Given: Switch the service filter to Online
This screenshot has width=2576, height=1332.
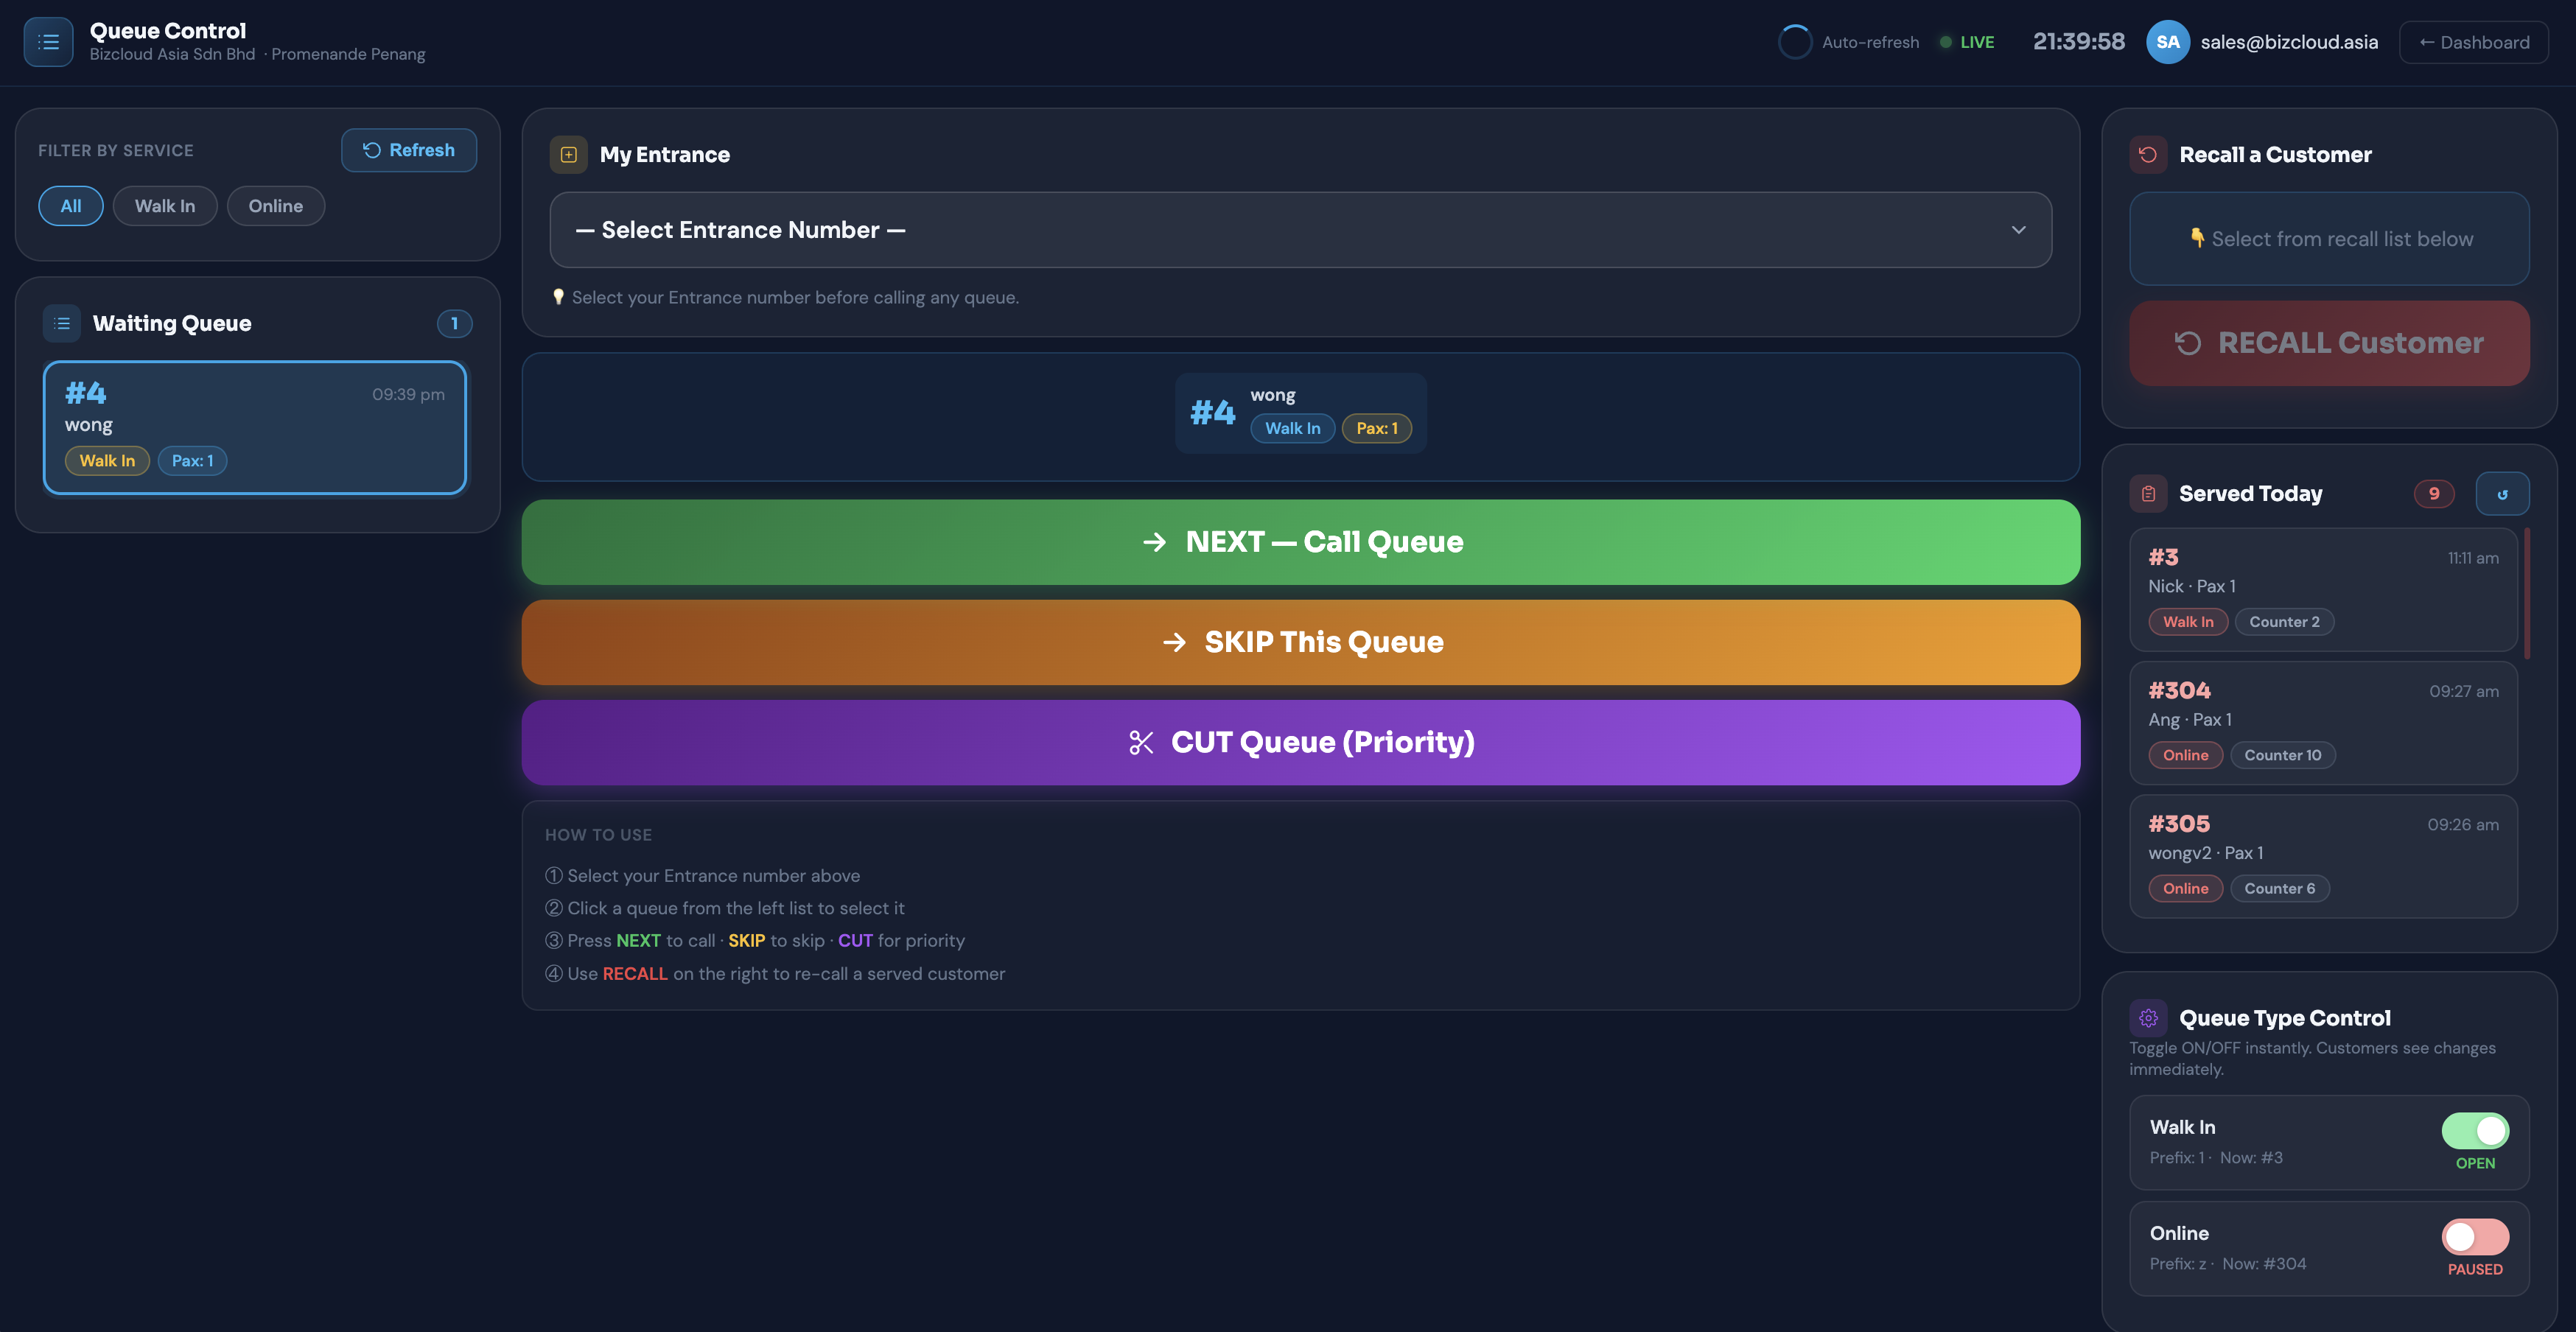Looking at the screenshot, I should [276, 206].
